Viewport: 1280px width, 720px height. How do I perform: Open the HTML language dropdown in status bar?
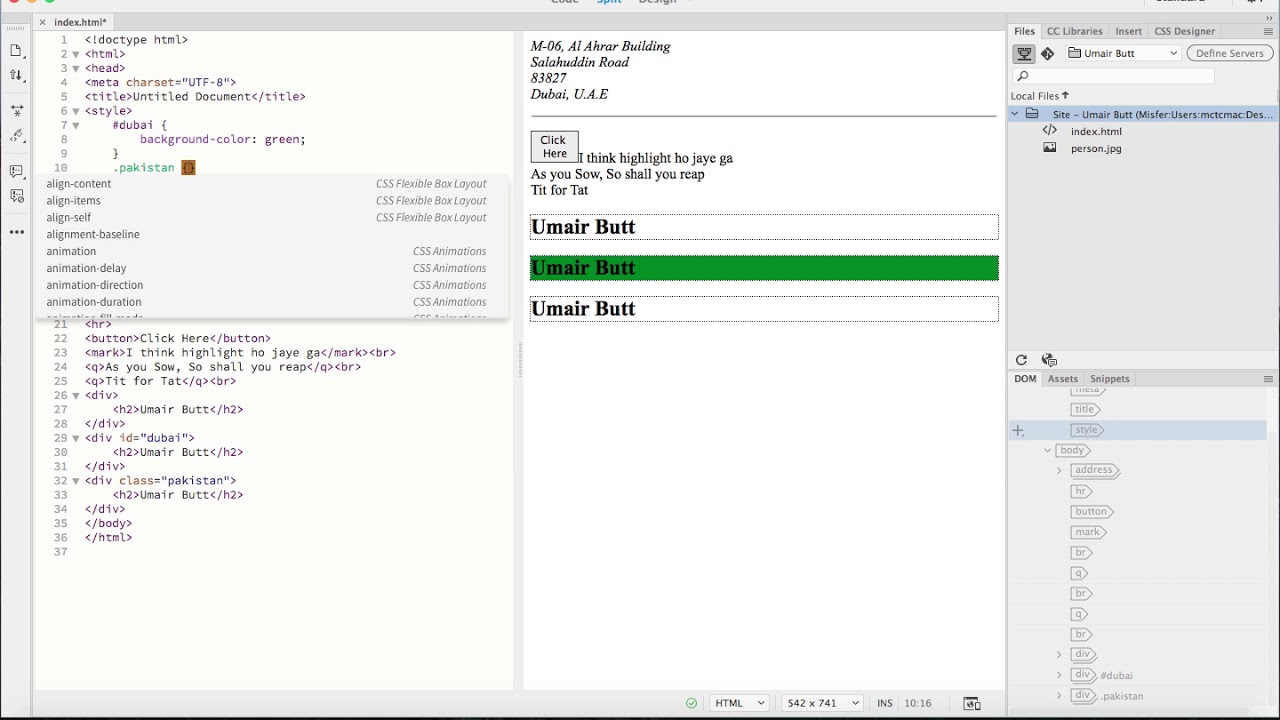tap(739, 703)
